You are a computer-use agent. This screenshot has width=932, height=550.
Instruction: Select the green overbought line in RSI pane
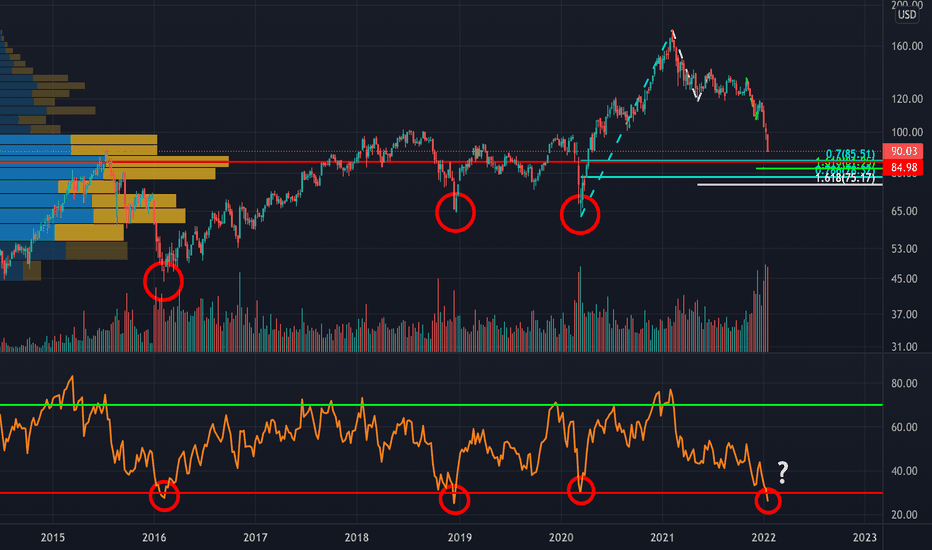point(441,406)
